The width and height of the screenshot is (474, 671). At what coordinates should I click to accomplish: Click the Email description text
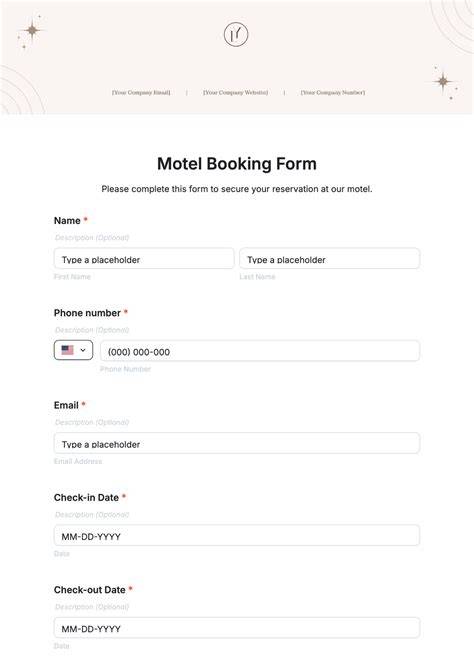pos(92,422)
